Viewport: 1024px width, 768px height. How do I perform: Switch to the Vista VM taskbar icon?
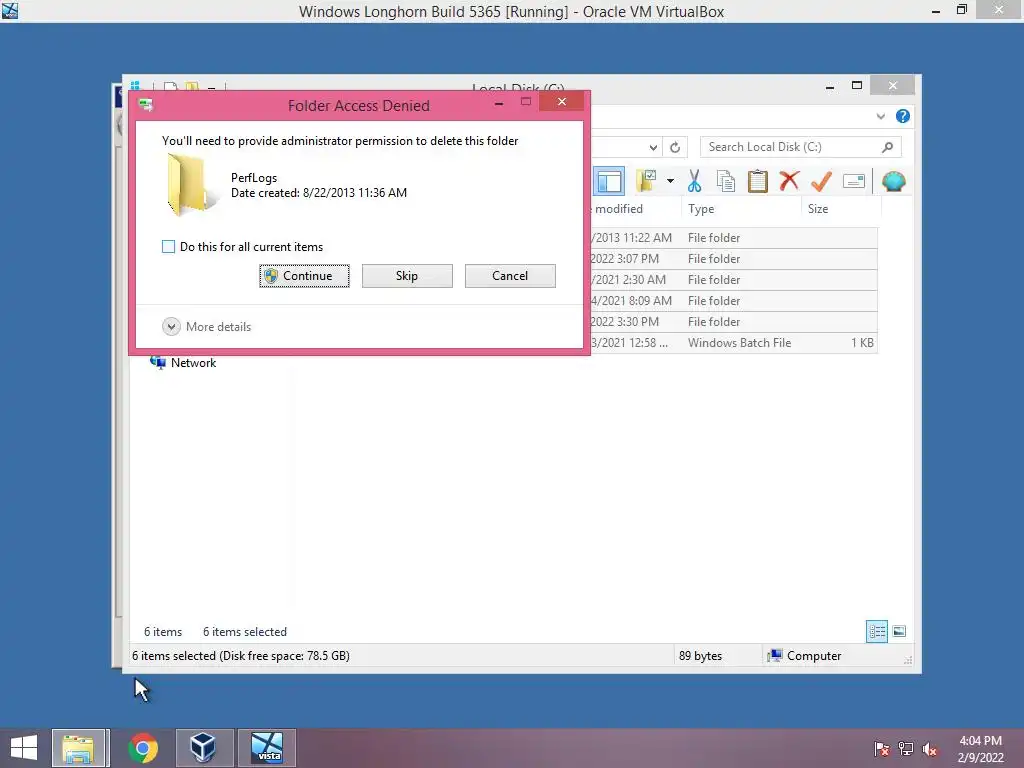pos(267,748)
